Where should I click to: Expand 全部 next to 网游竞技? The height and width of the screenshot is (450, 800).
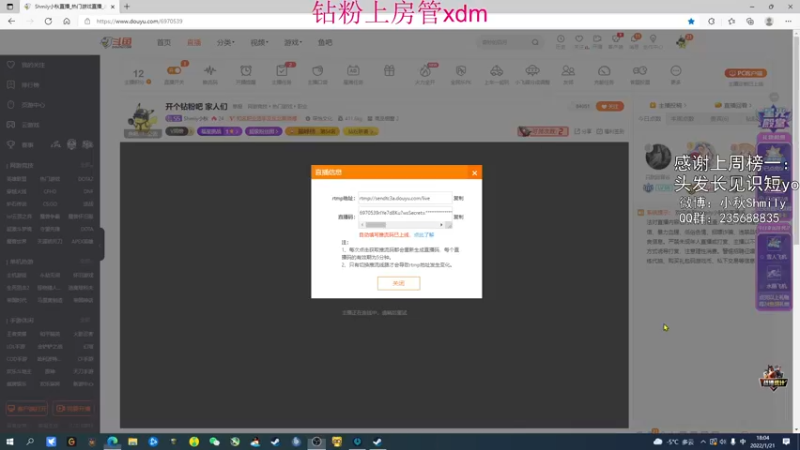(86, 165)
